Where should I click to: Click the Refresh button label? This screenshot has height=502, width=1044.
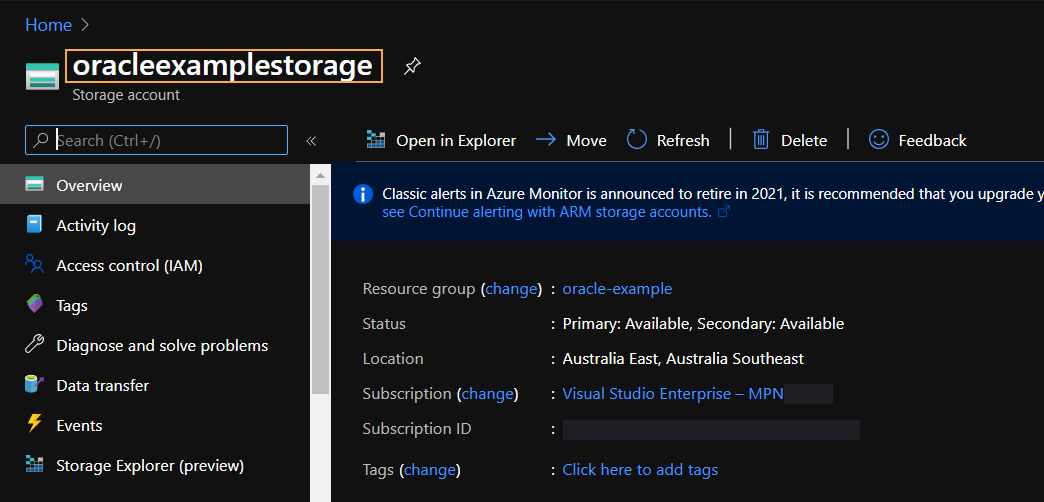(683, 140)
